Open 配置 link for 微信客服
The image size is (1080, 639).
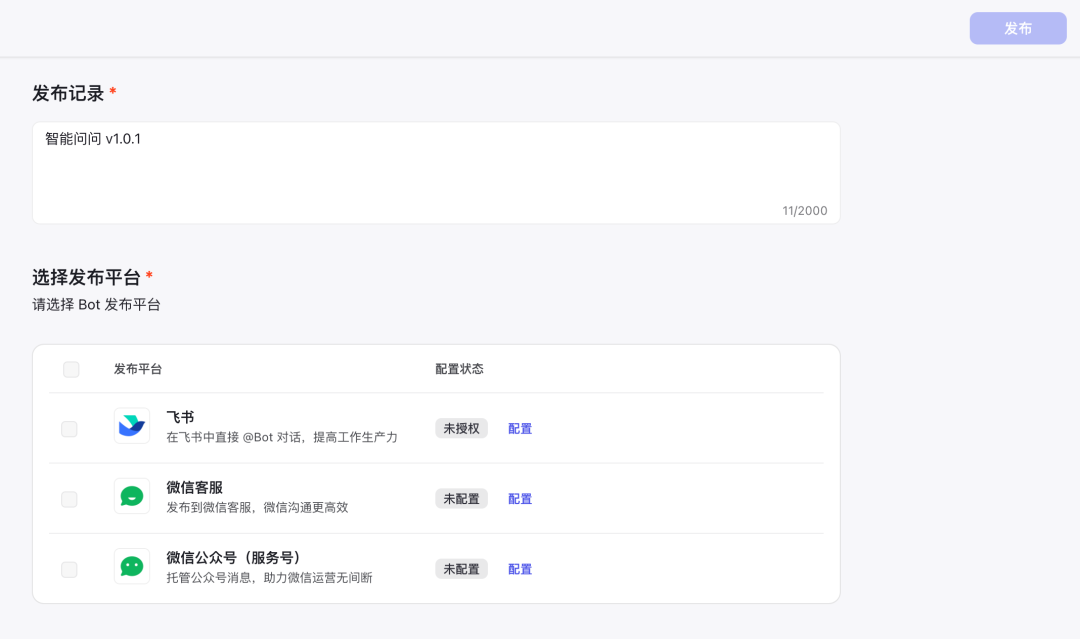click(x=520, y=499)
